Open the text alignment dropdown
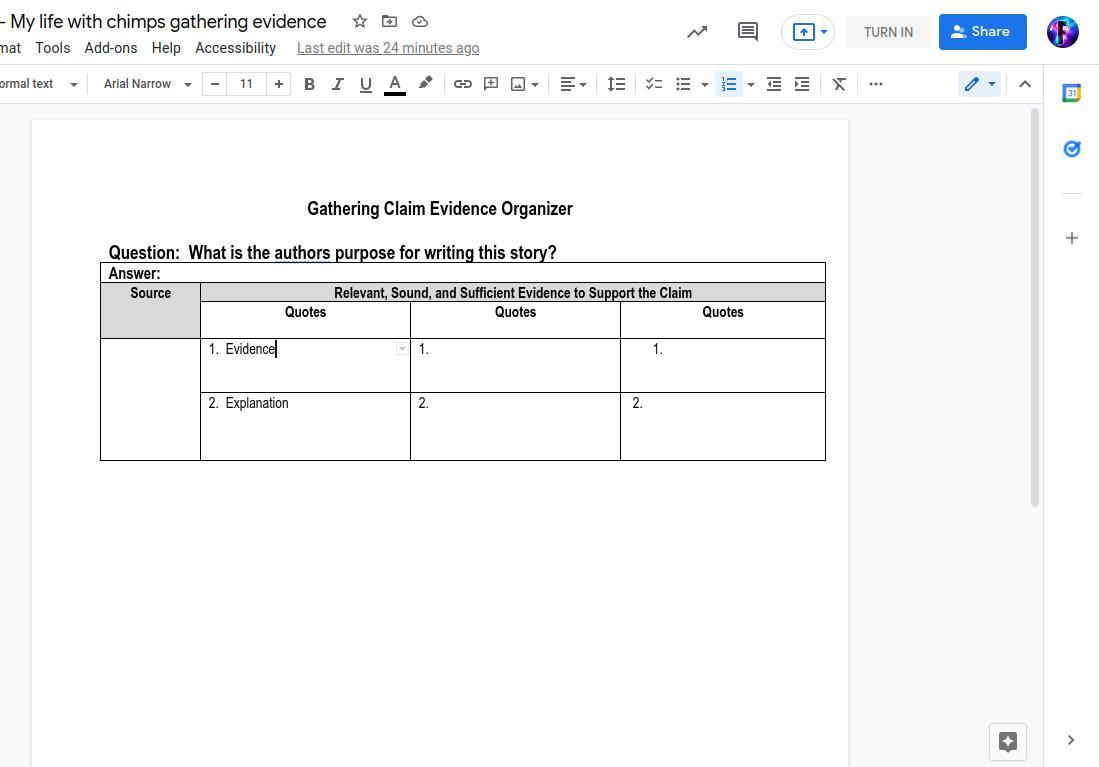 point(573,84)
